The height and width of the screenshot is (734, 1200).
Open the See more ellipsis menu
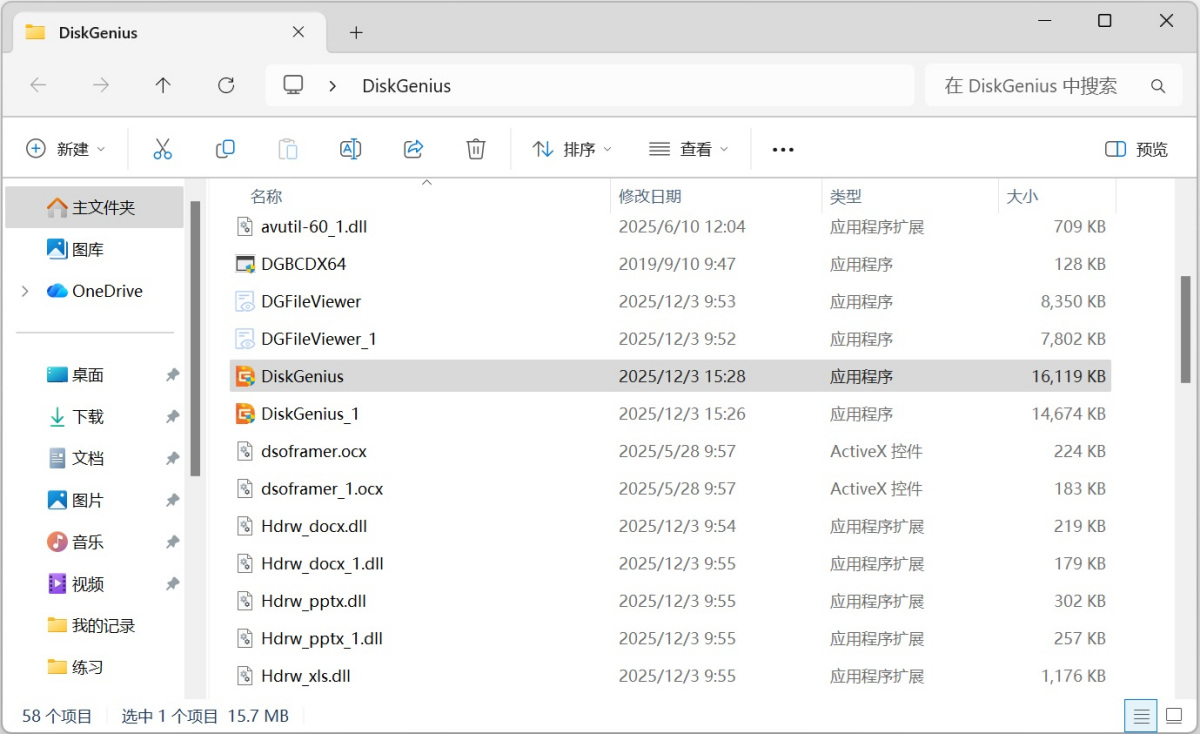tap(783, 149)
